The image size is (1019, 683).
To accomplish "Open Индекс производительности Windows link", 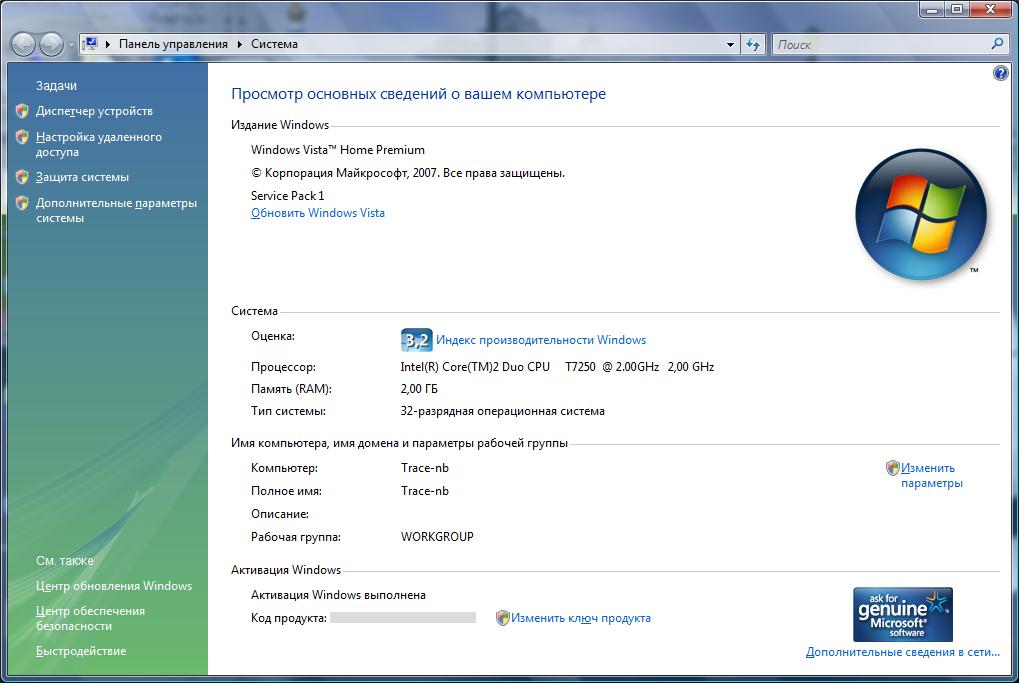I will (541, 340).
